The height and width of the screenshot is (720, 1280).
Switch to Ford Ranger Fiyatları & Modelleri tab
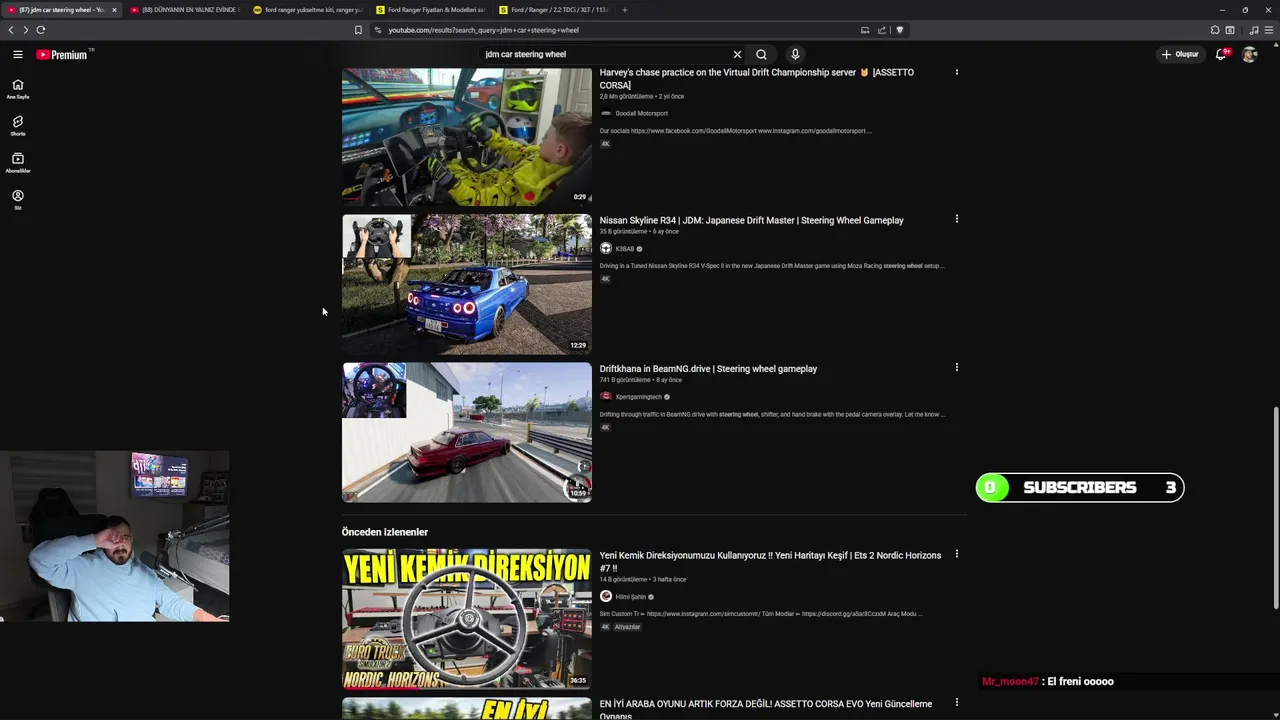430,10
